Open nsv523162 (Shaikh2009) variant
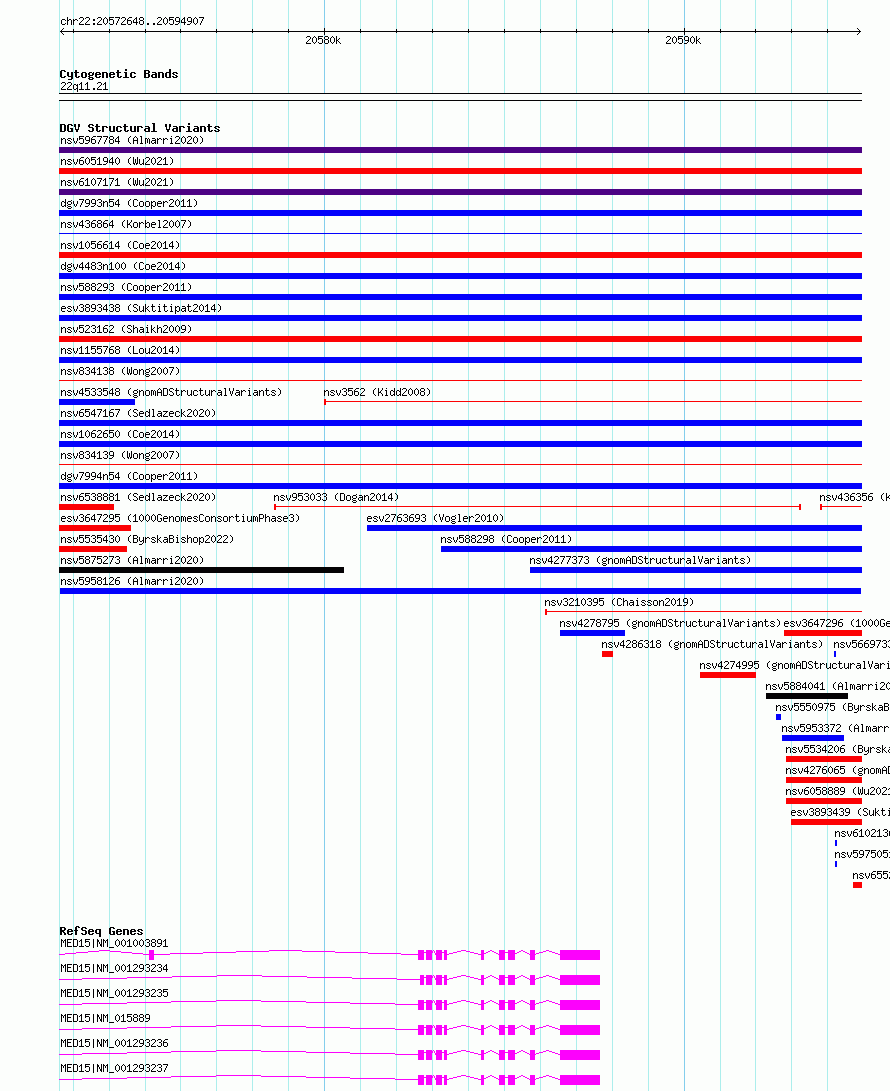 tap(126, 329)
